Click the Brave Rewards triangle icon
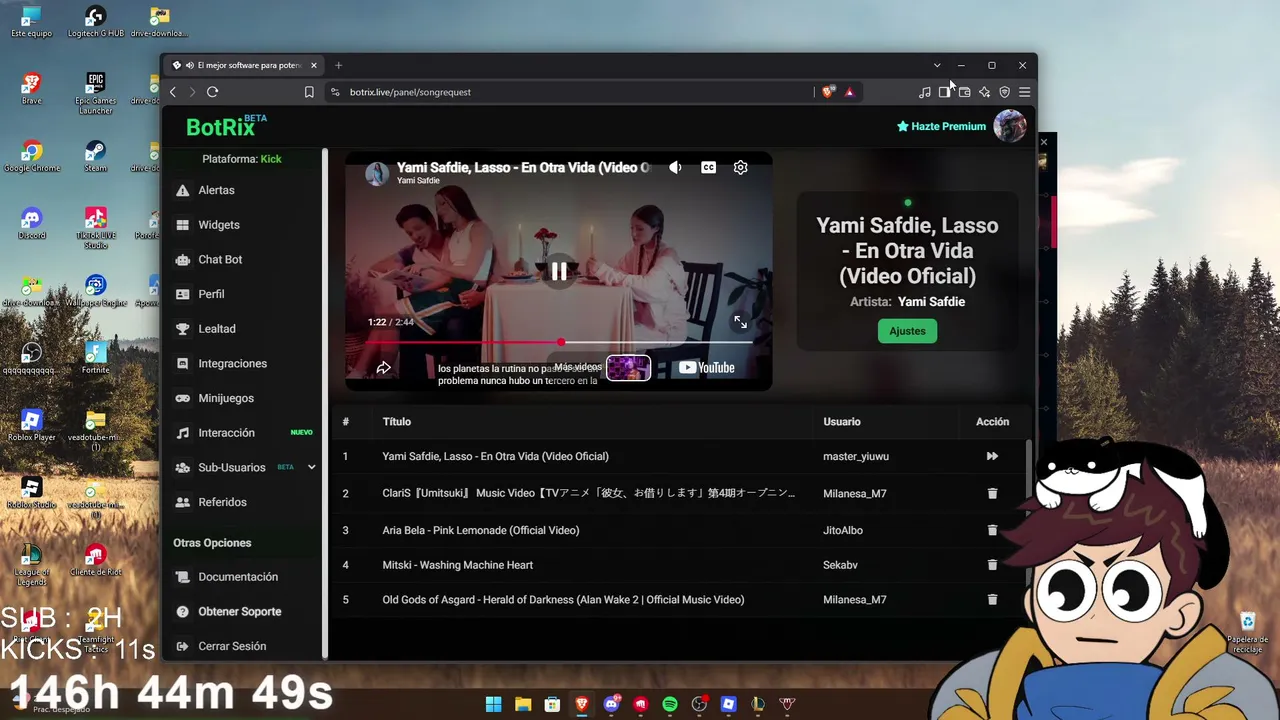The image size is (1280, 720). [x=849, y=92]
